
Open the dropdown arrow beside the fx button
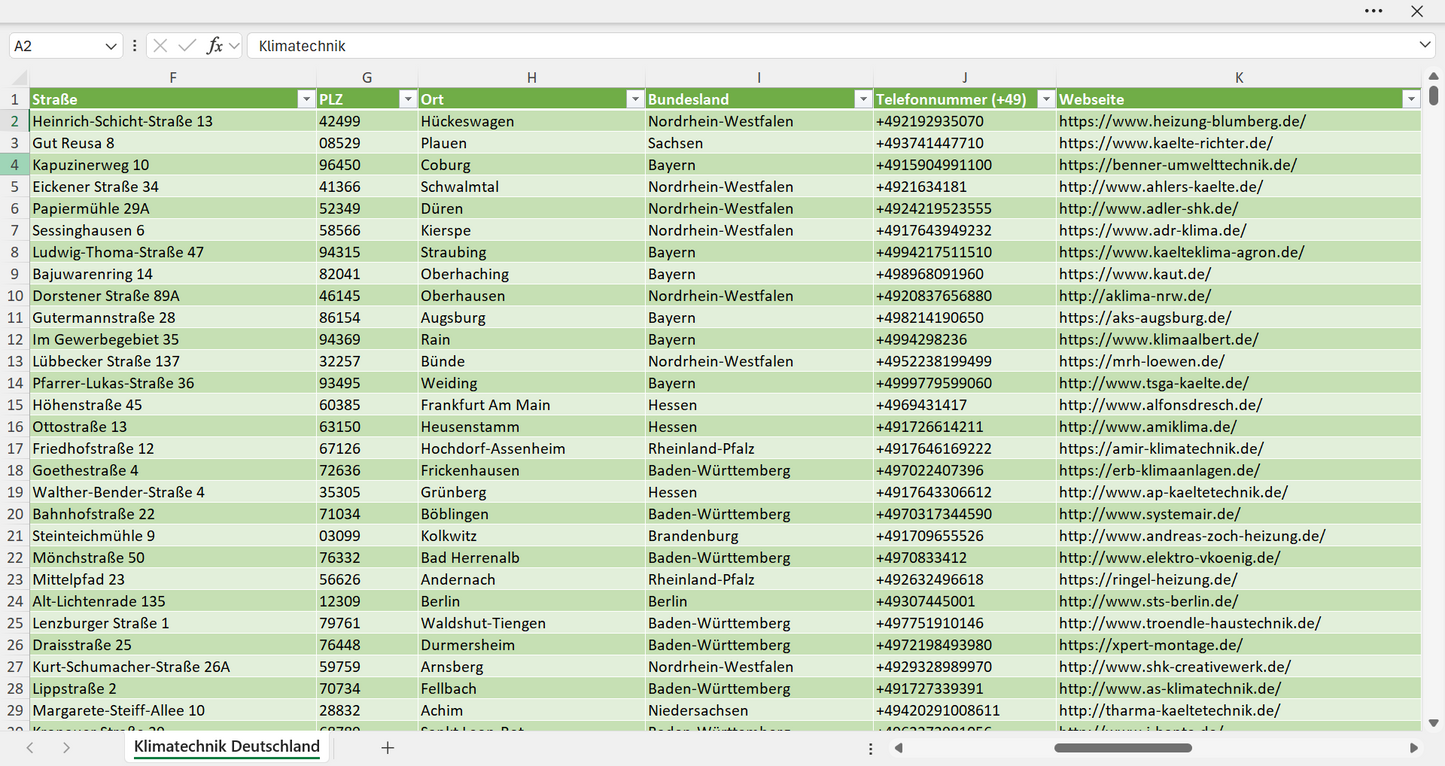pos(234,46)
